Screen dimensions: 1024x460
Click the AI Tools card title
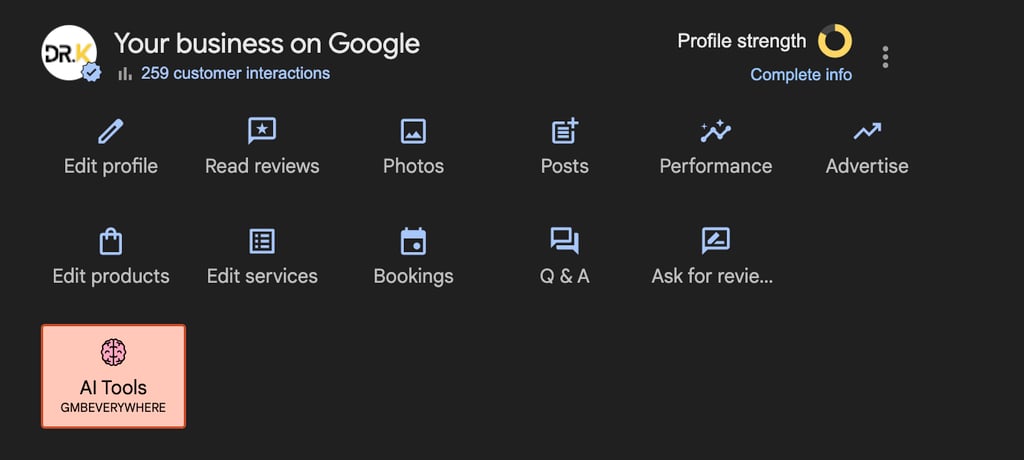[x=114, y=388]
